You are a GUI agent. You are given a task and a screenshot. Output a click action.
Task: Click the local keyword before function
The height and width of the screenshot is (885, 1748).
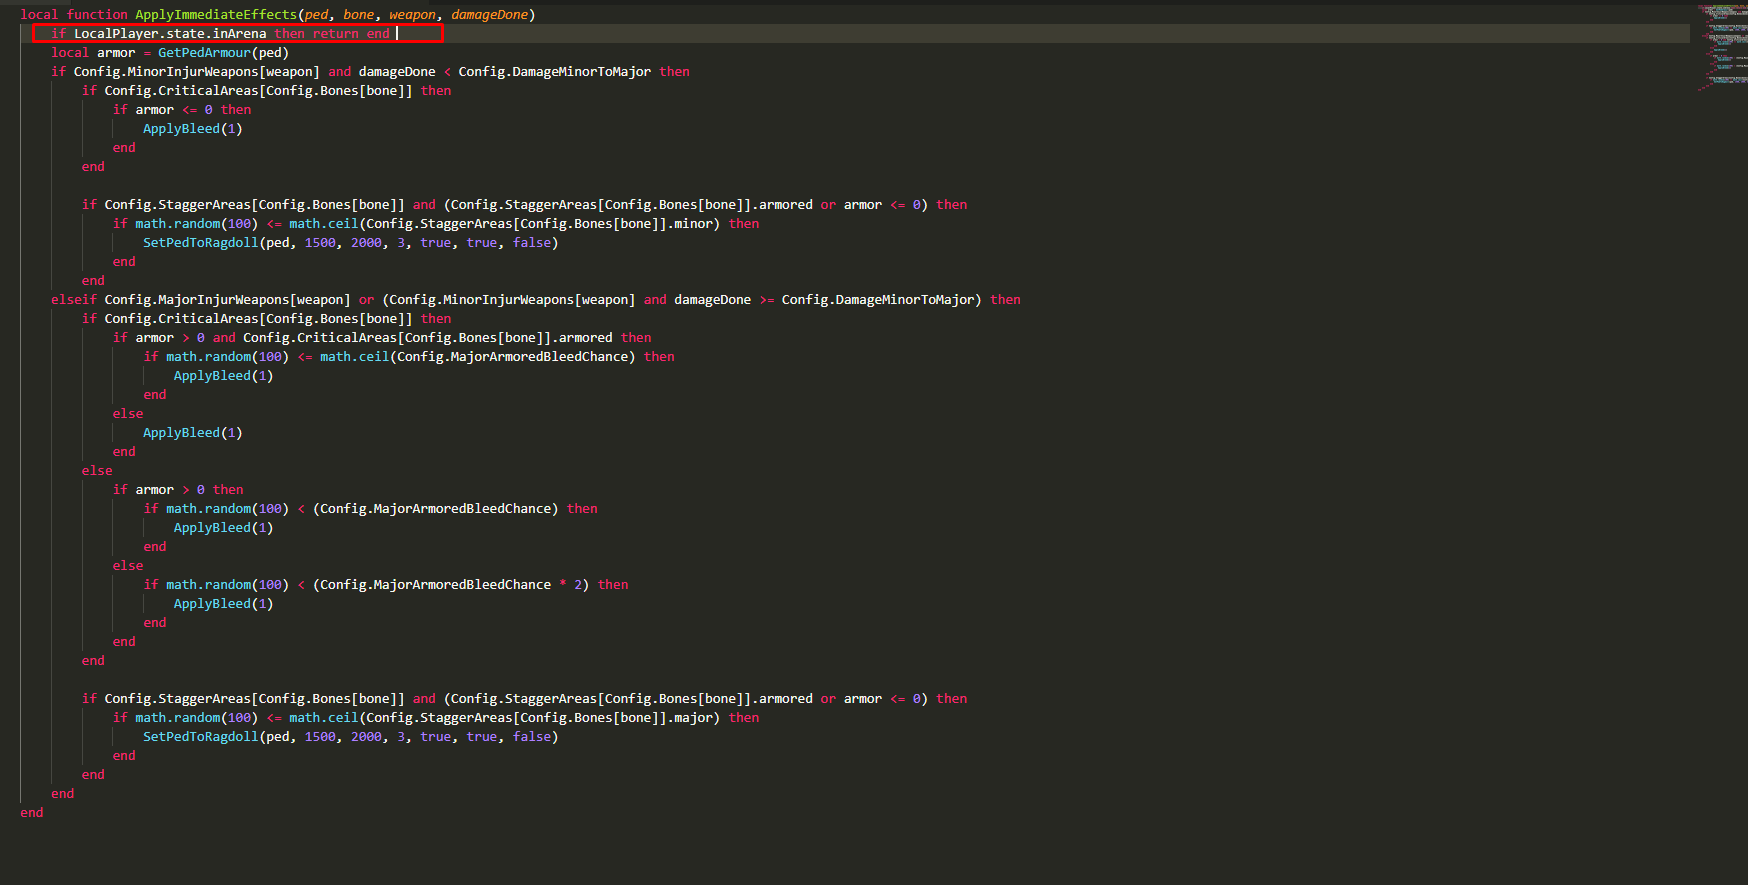[39, 15]
